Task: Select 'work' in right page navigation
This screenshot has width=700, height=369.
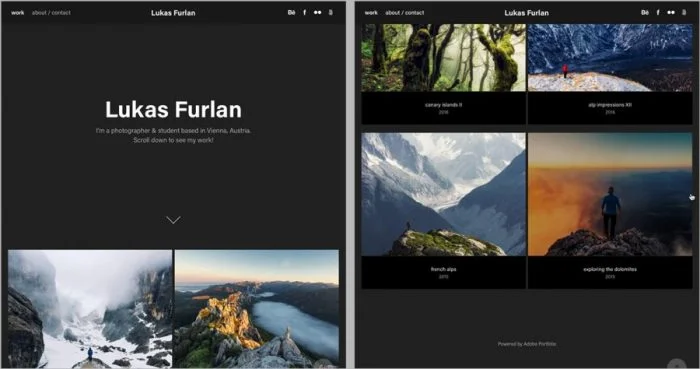Action: click(371, 13)
